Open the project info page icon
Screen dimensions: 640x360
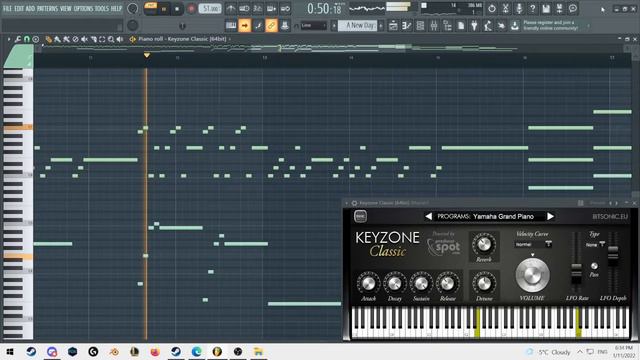point(461,25)
